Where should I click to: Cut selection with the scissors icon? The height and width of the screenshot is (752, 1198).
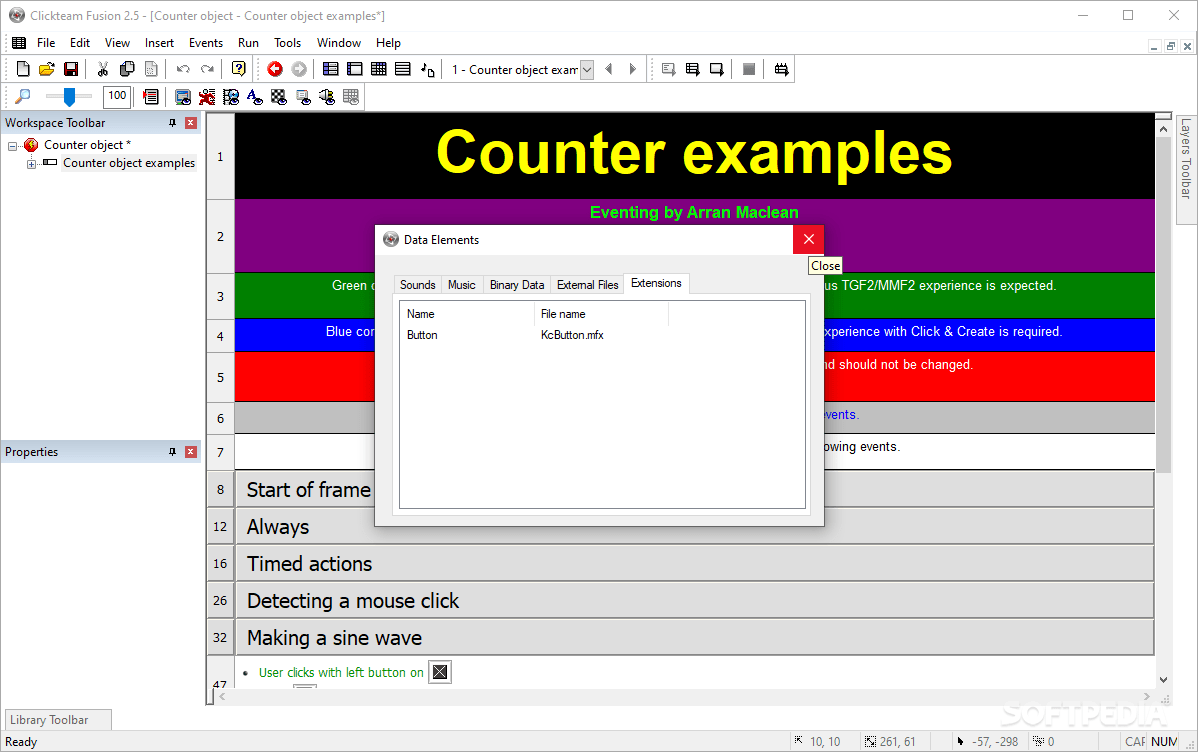(x=102, y=70)
